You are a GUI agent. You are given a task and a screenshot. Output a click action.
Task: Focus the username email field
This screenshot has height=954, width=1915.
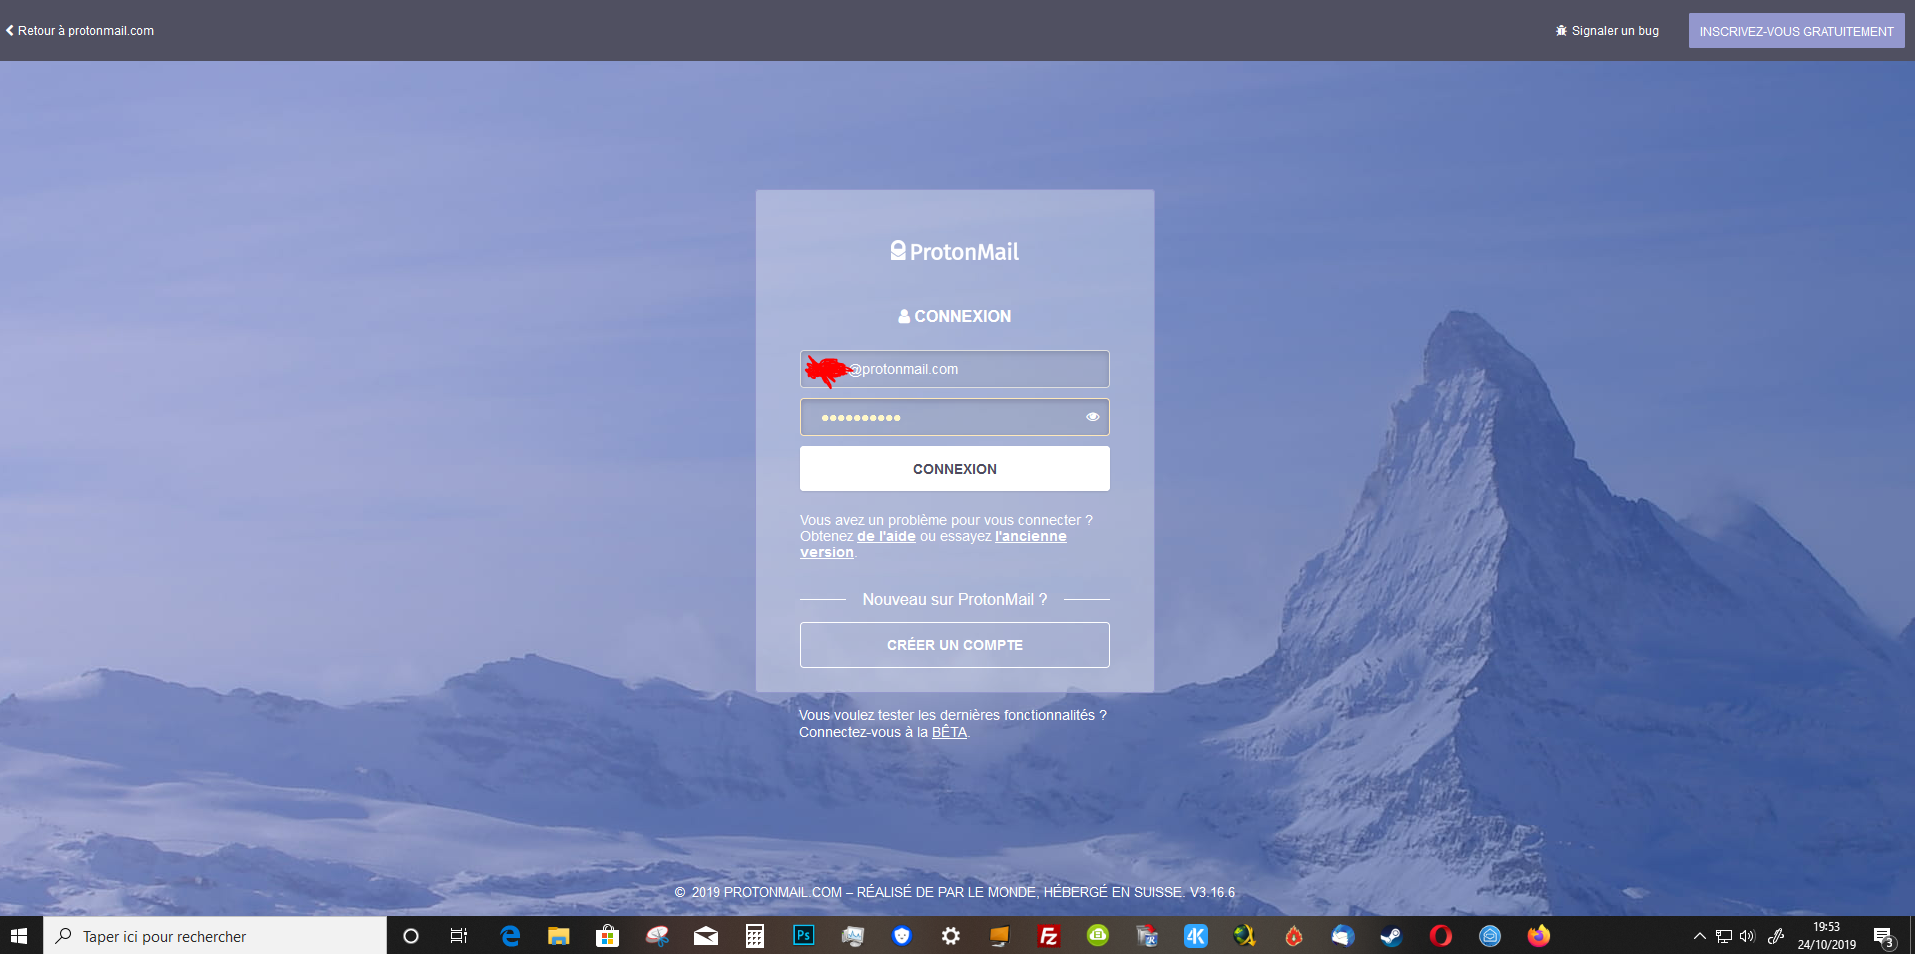tap(955, 369)
